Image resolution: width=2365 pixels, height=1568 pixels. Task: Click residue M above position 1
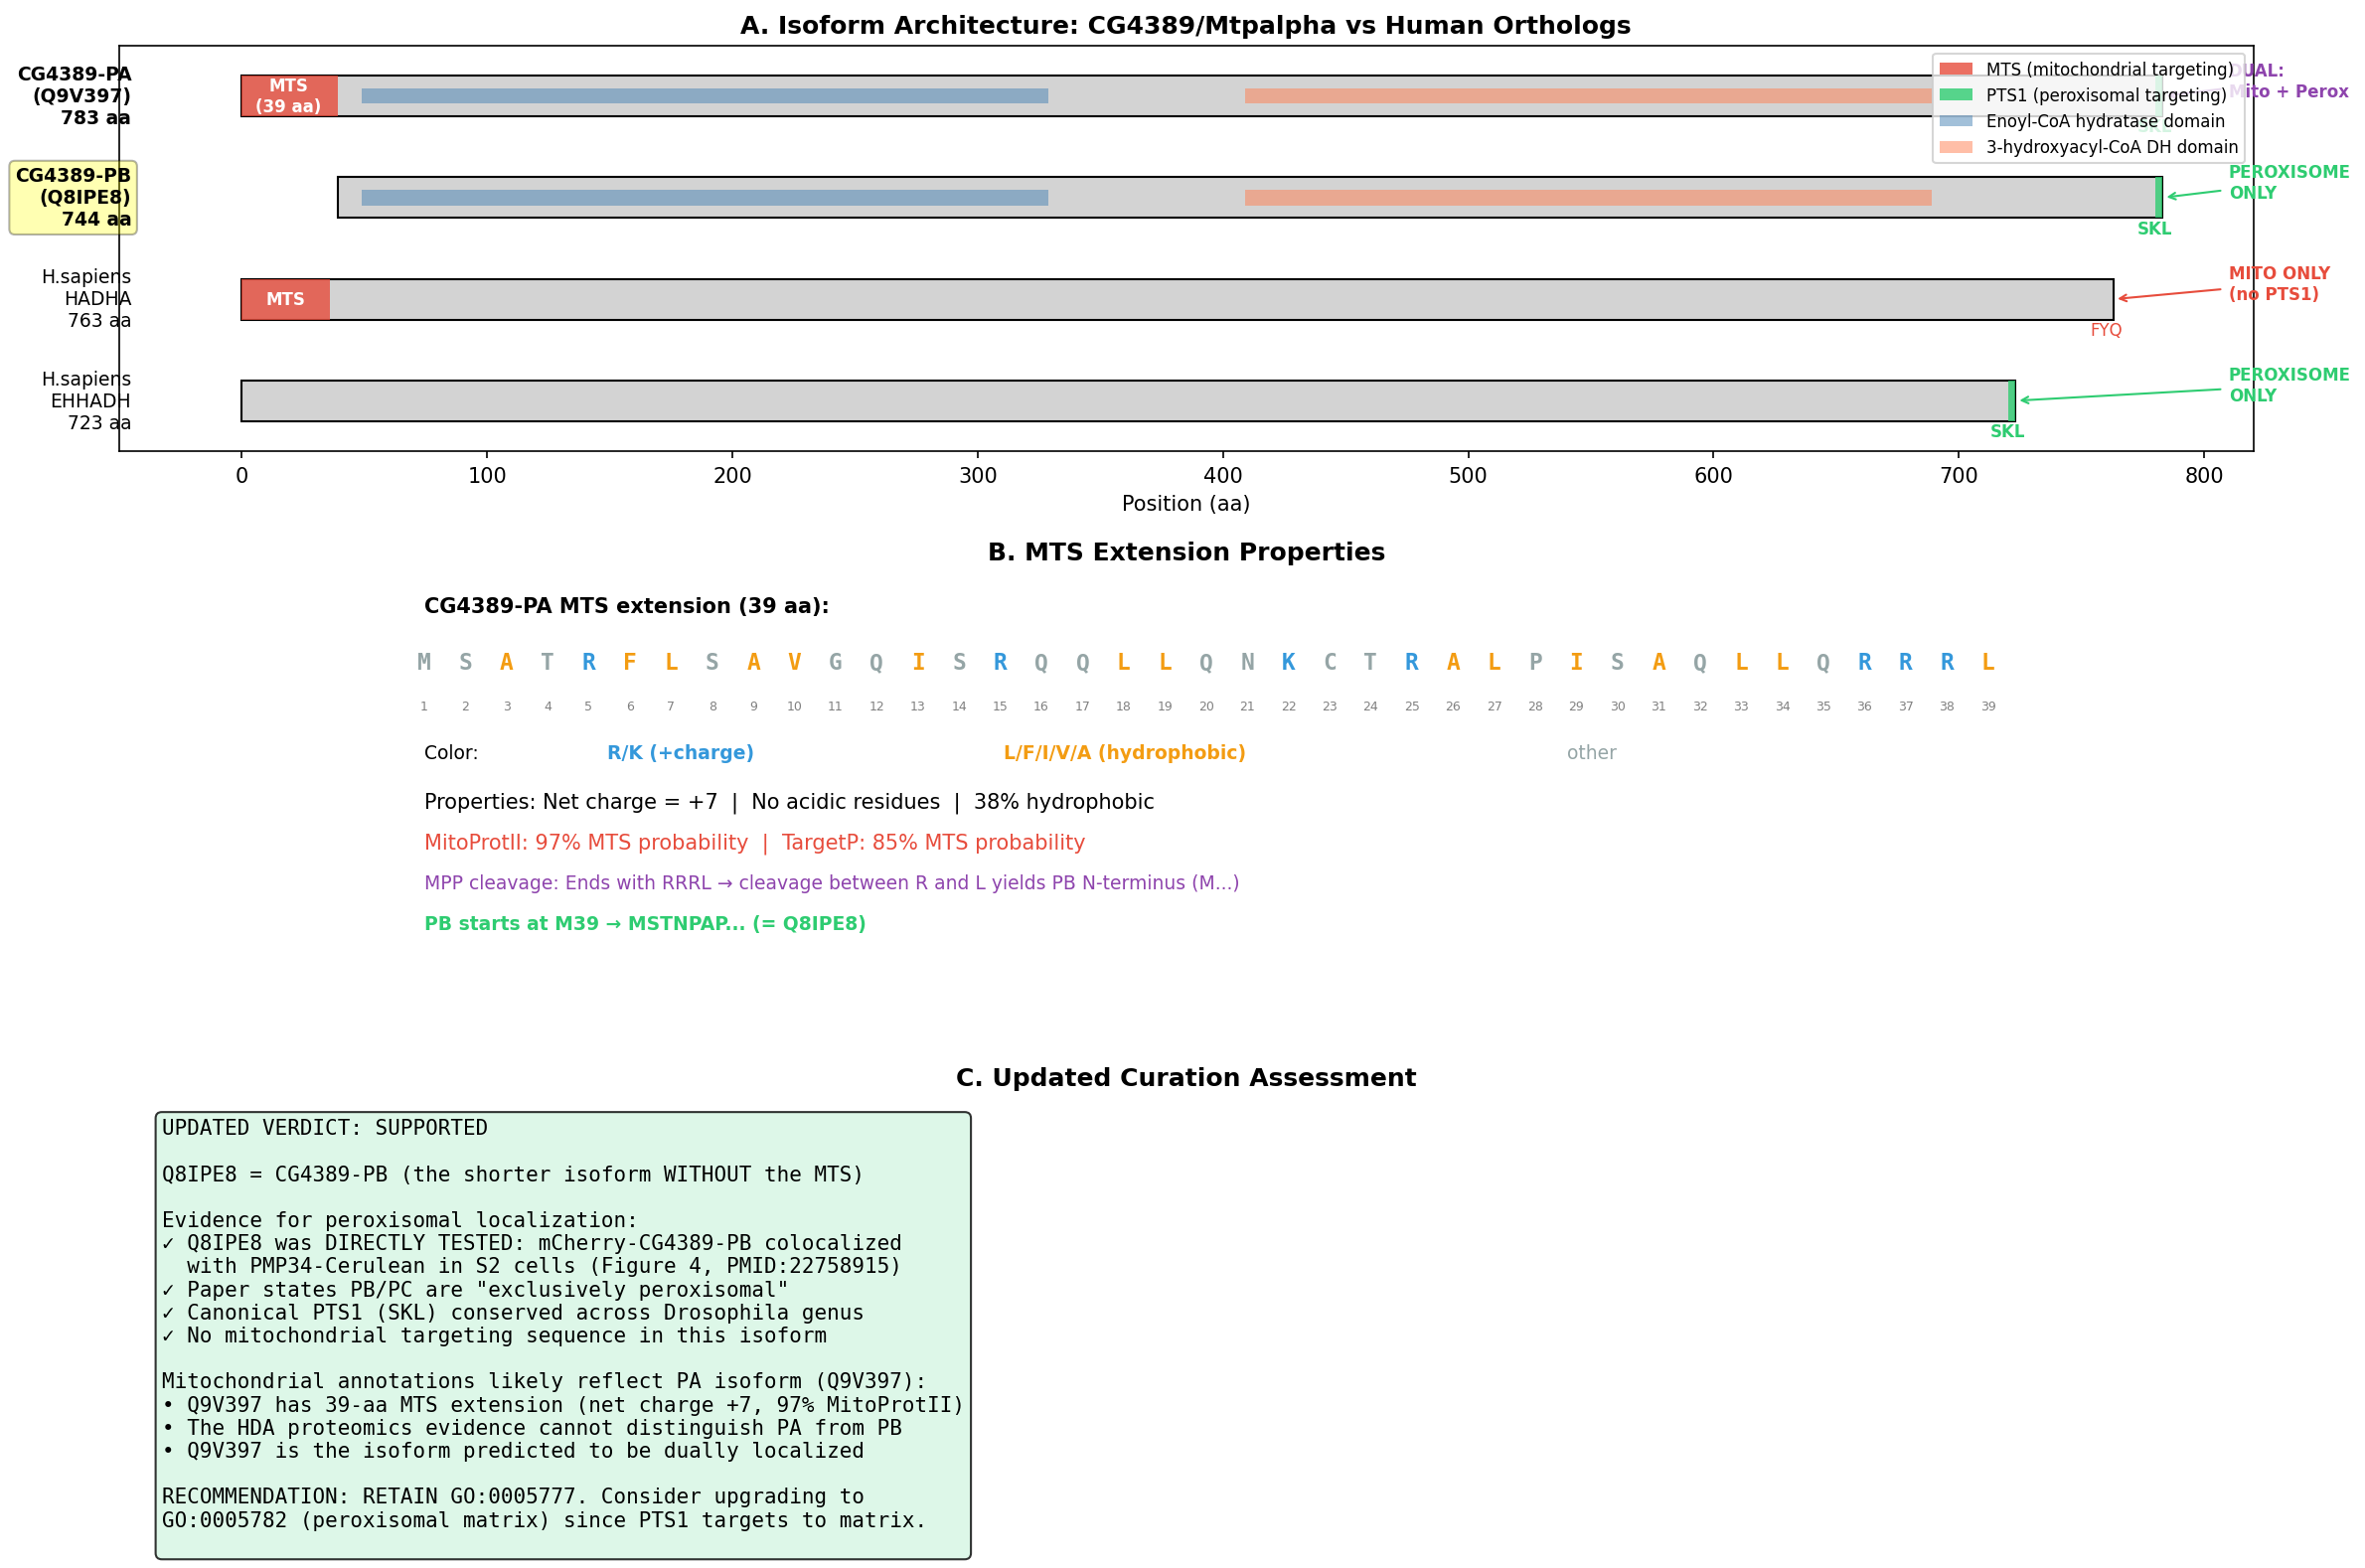pos(424,662)
